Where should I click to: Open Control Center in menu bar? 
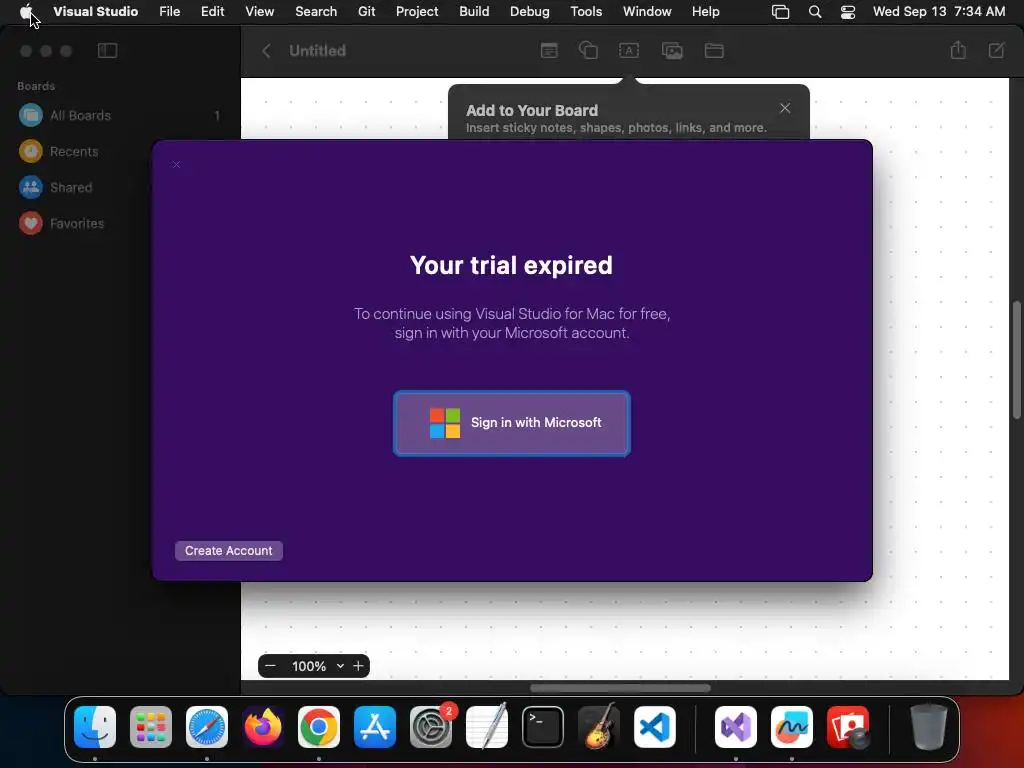point(848,12)
